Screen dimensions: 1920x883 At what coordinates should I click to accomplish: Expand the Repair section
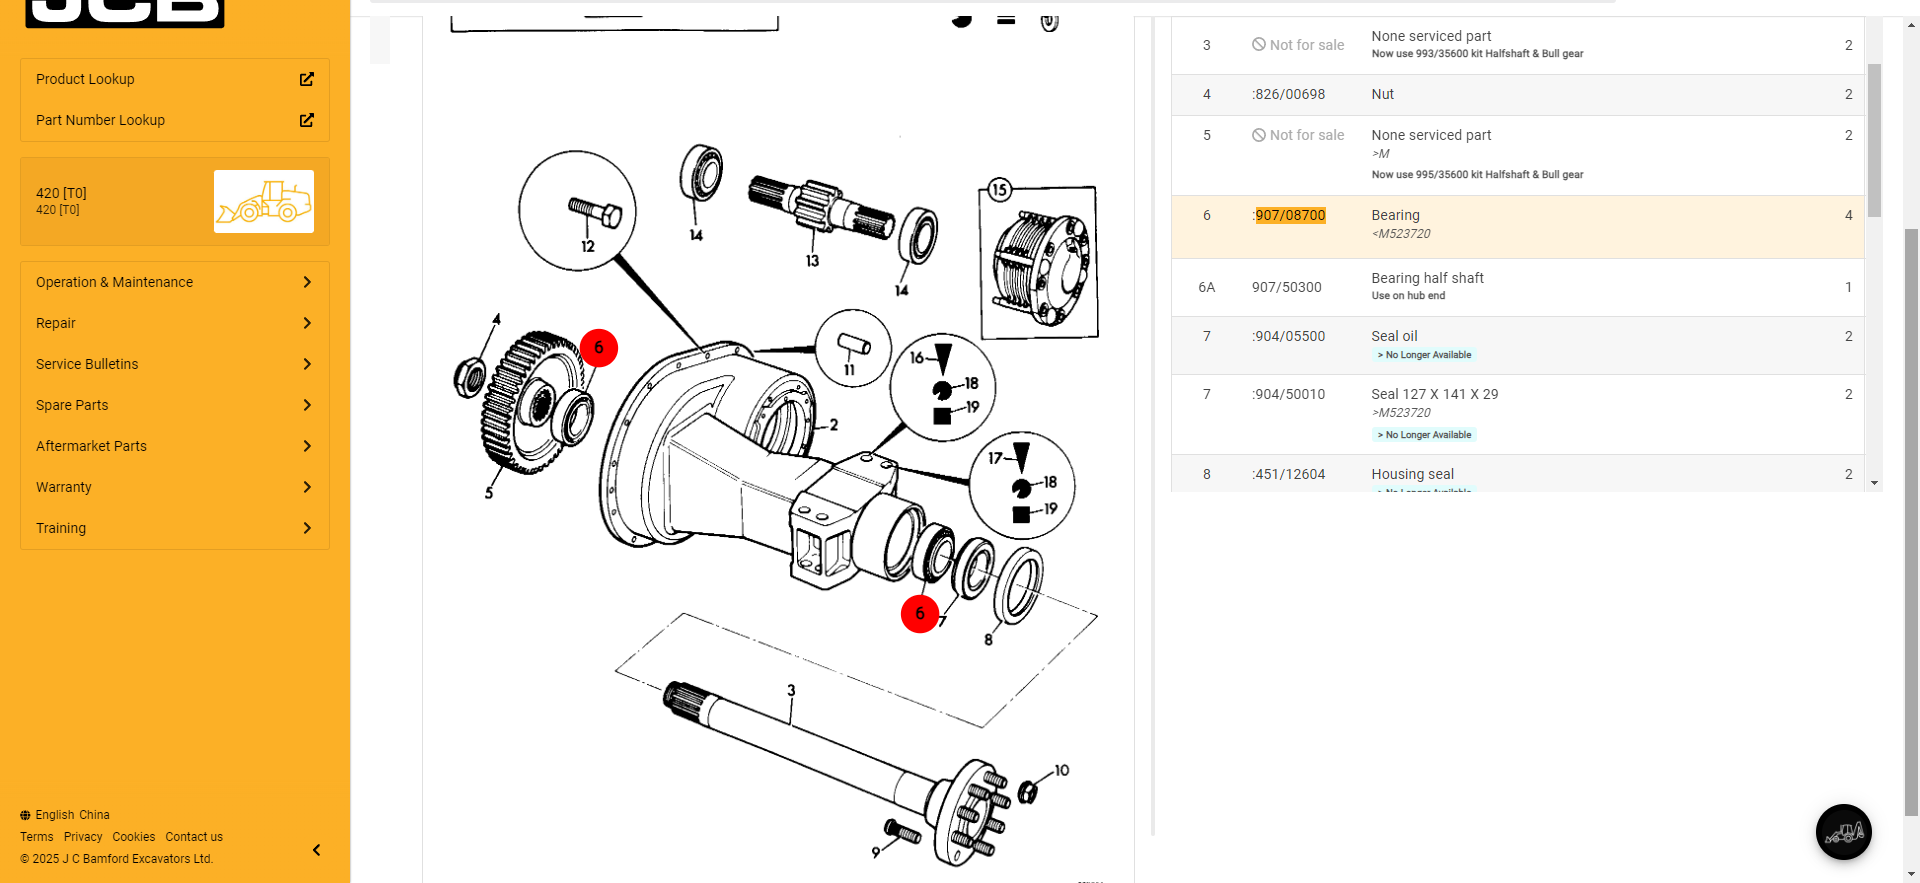click(x=175, y=323)
